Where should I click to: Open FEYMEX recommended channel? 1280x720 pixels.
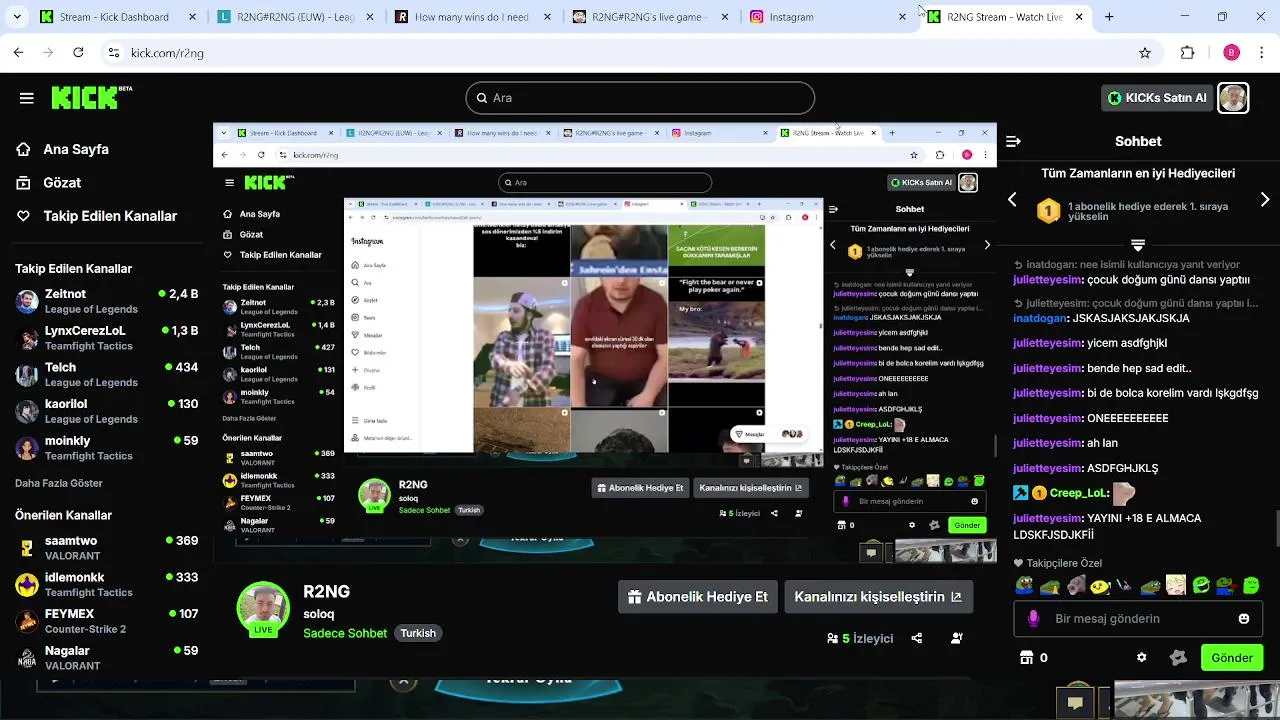(x=106, y=621)
